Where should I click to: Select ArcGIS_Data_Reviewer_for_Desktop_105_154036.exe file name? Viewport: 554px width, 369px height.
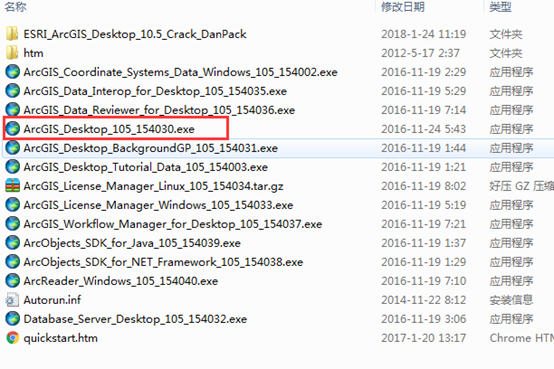click(159, 110)
